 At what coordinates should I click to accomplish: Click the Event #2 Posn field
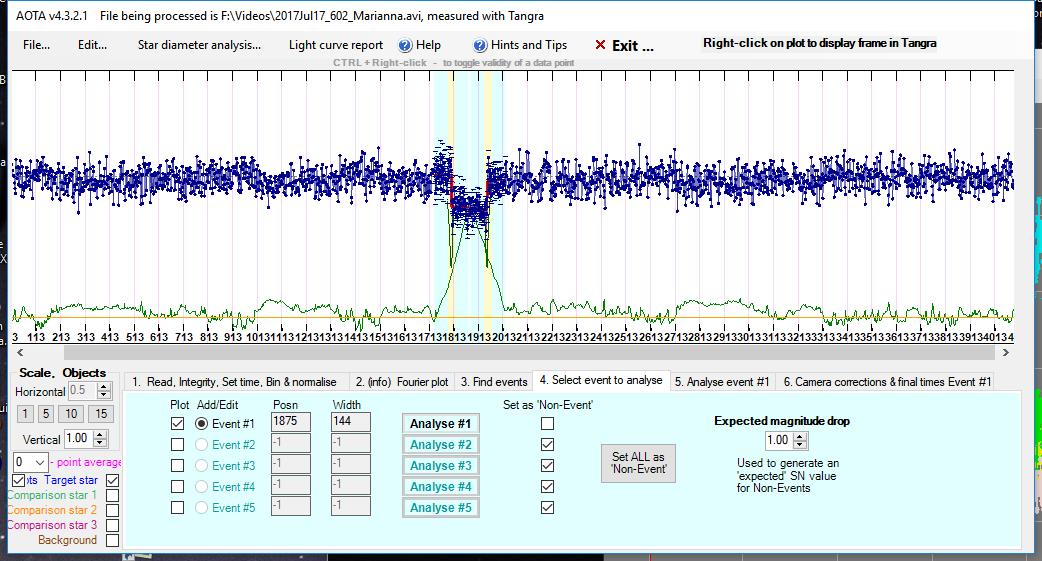(290, 443)
